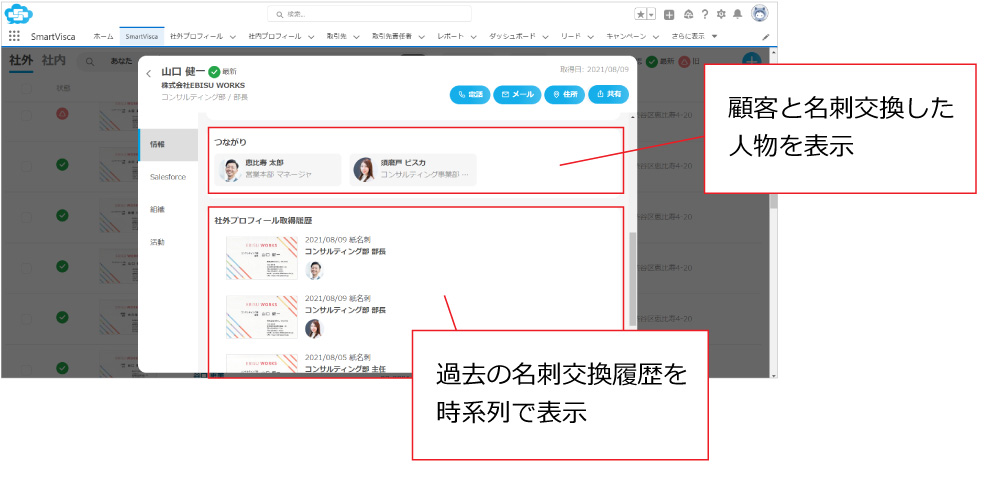Tick the select-all checkbox beside 状態 header
Screen dimensions: 1000x484
click(x=26, y=88)
